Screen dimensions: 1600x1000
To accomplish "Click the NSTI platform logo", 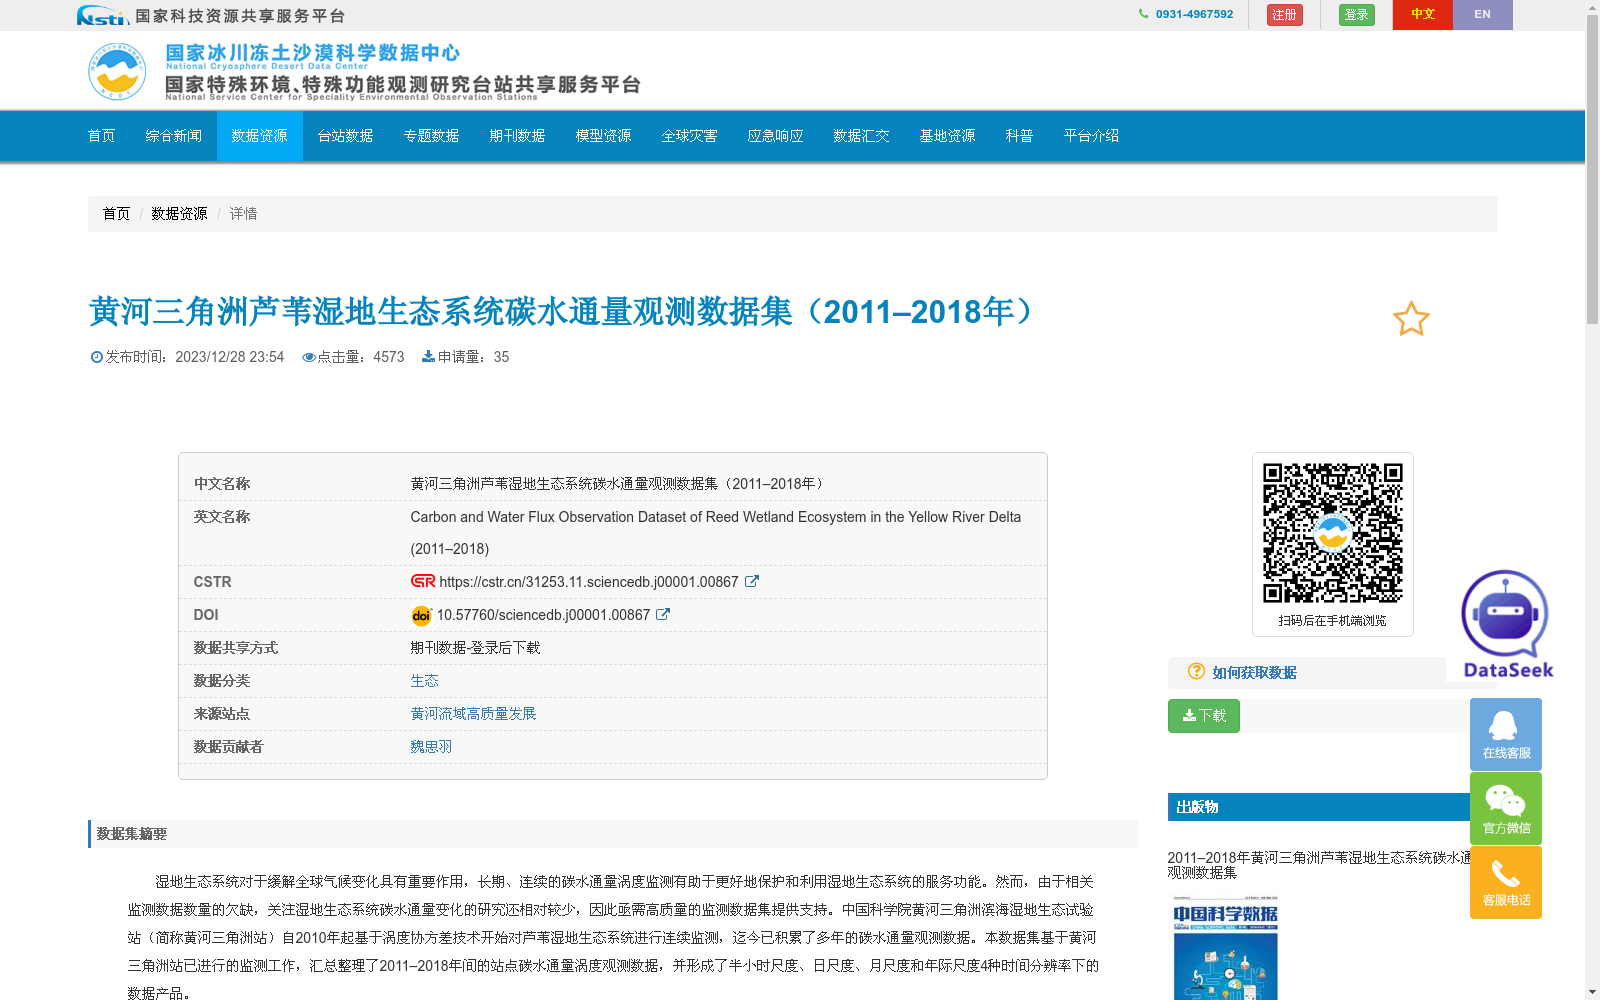I will (102, 15).
